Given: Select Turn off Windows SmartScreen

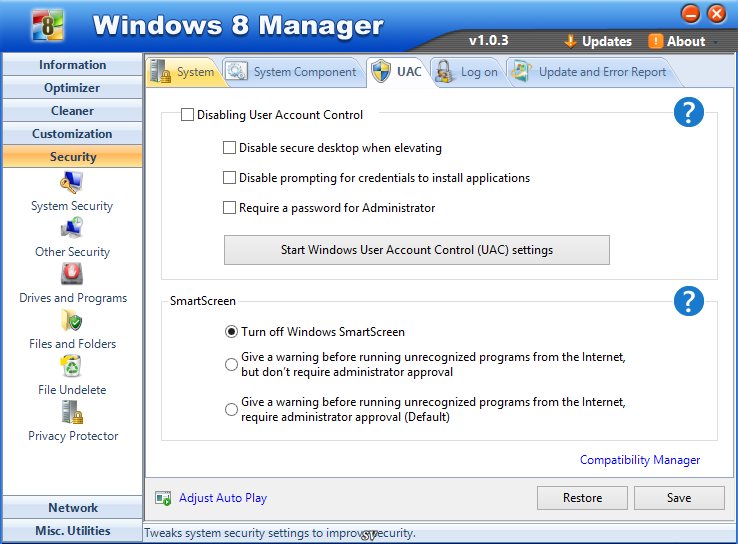Looking at the screenshot, I should coord(231,332).
